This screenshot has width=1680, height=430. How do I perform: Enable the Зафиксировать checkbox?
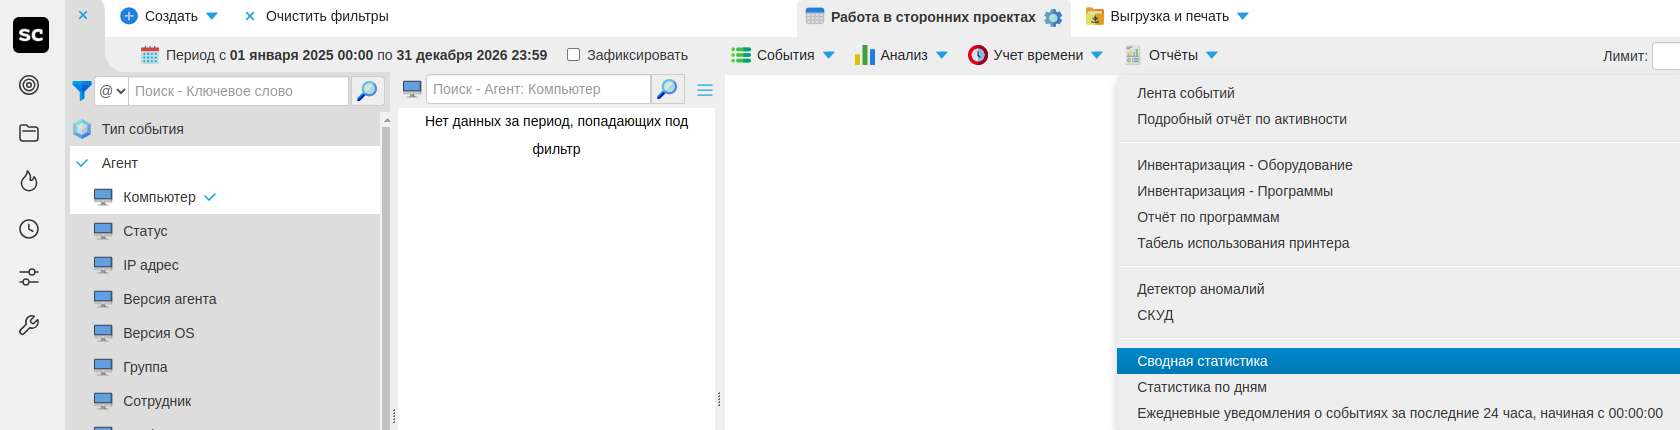(x=574, y=55)
